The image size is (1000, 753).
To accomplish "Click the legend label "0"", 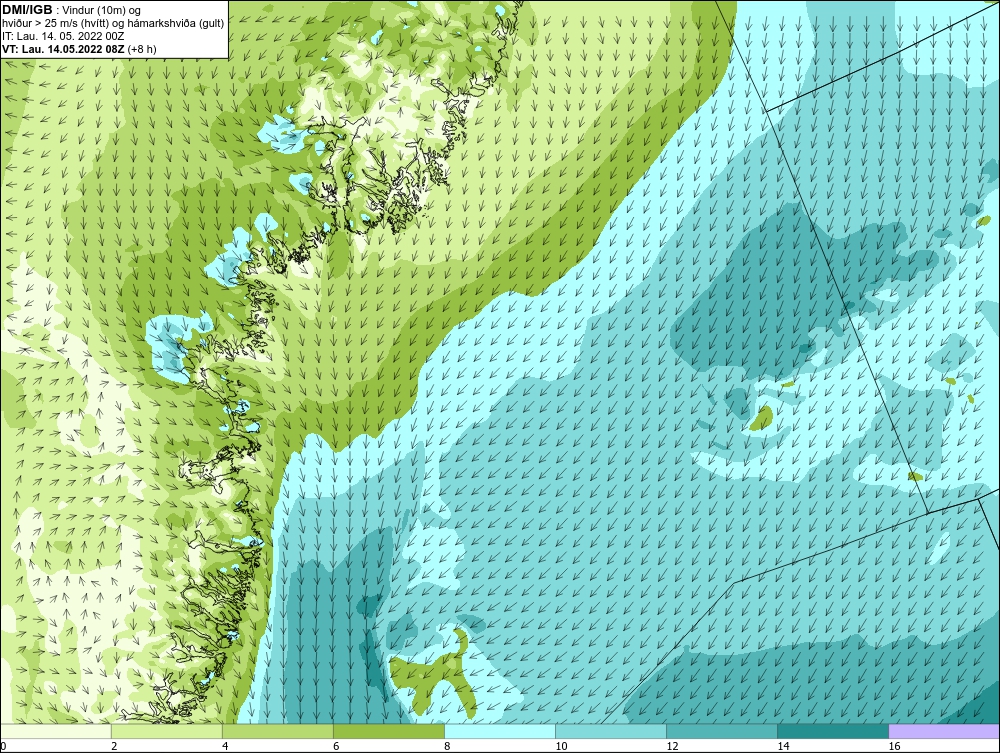I will (x=3, y=746).
